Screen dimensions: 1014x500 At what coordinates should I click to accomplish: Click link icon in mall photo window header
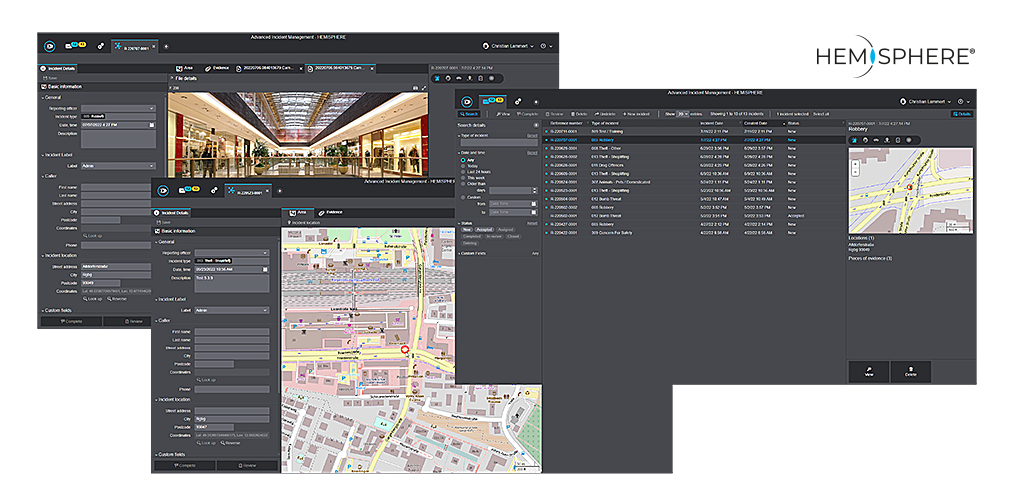(100, 47)
